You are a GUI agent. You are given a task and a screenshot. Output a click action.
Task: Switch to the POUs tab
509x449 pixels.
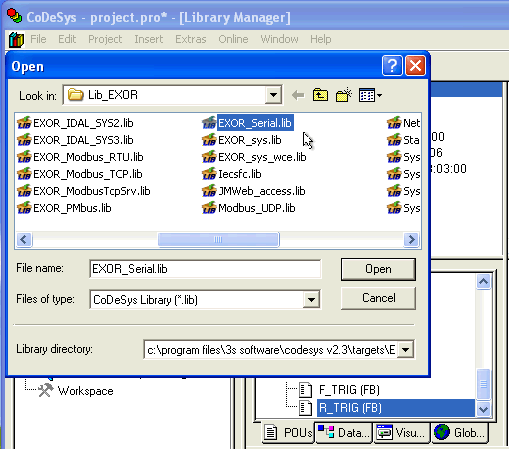pos(289,433)
